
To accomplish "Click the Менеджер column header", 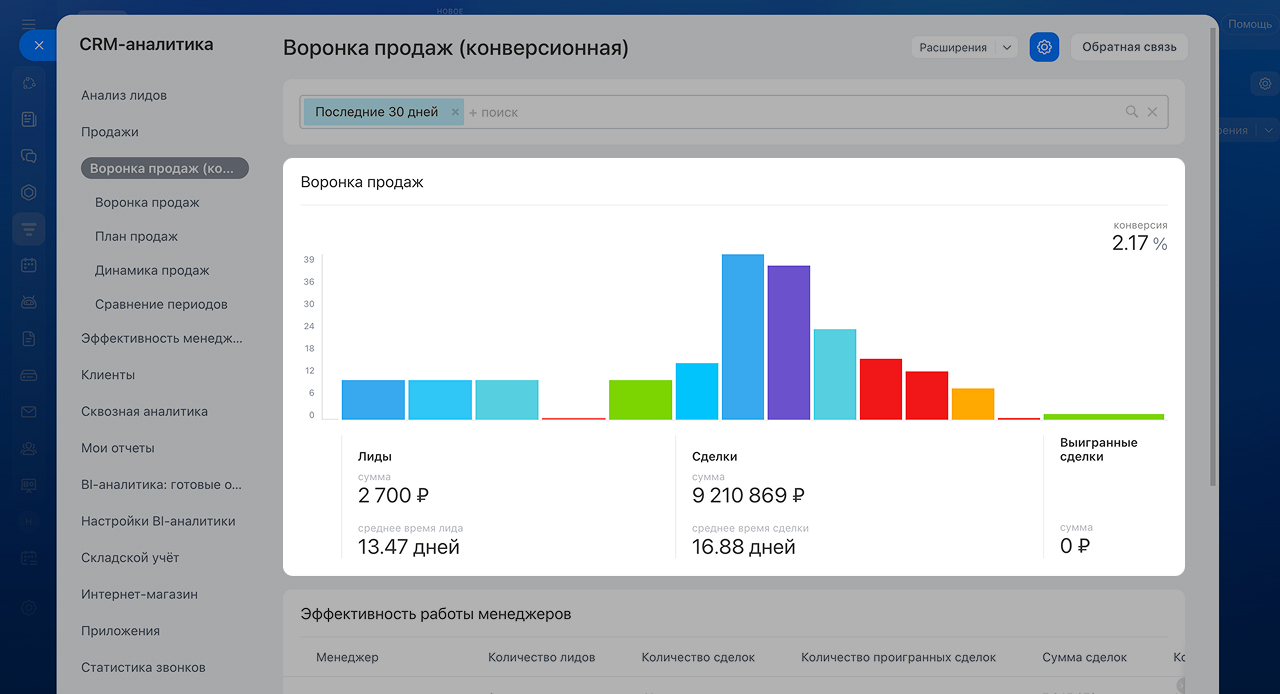I will click(347, 657).
